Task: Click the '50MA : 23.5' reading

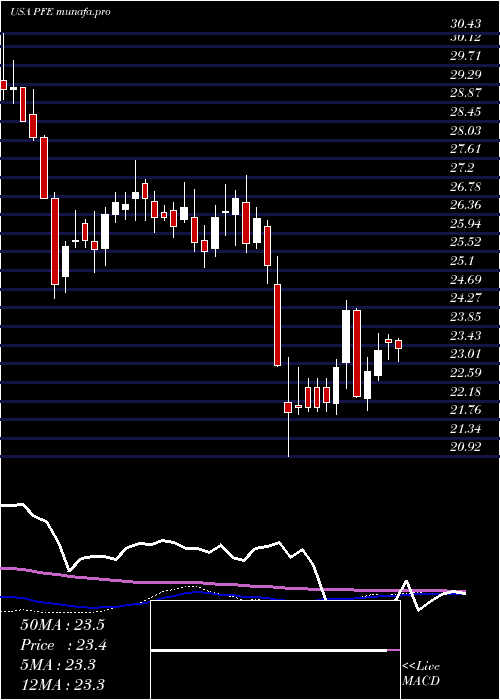Action: click(x=62, y=625)
